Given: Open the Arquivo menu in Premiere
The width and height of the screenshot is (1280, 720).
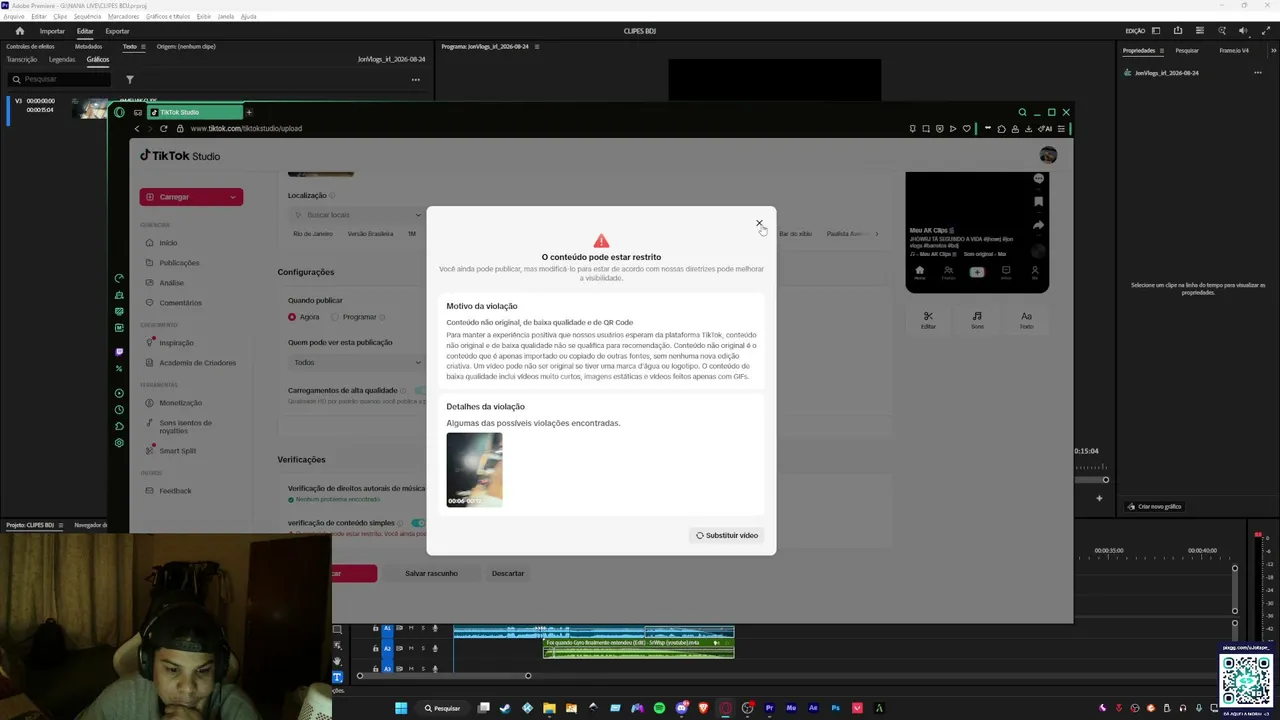Looking at the screenshot, I should 13,17.
